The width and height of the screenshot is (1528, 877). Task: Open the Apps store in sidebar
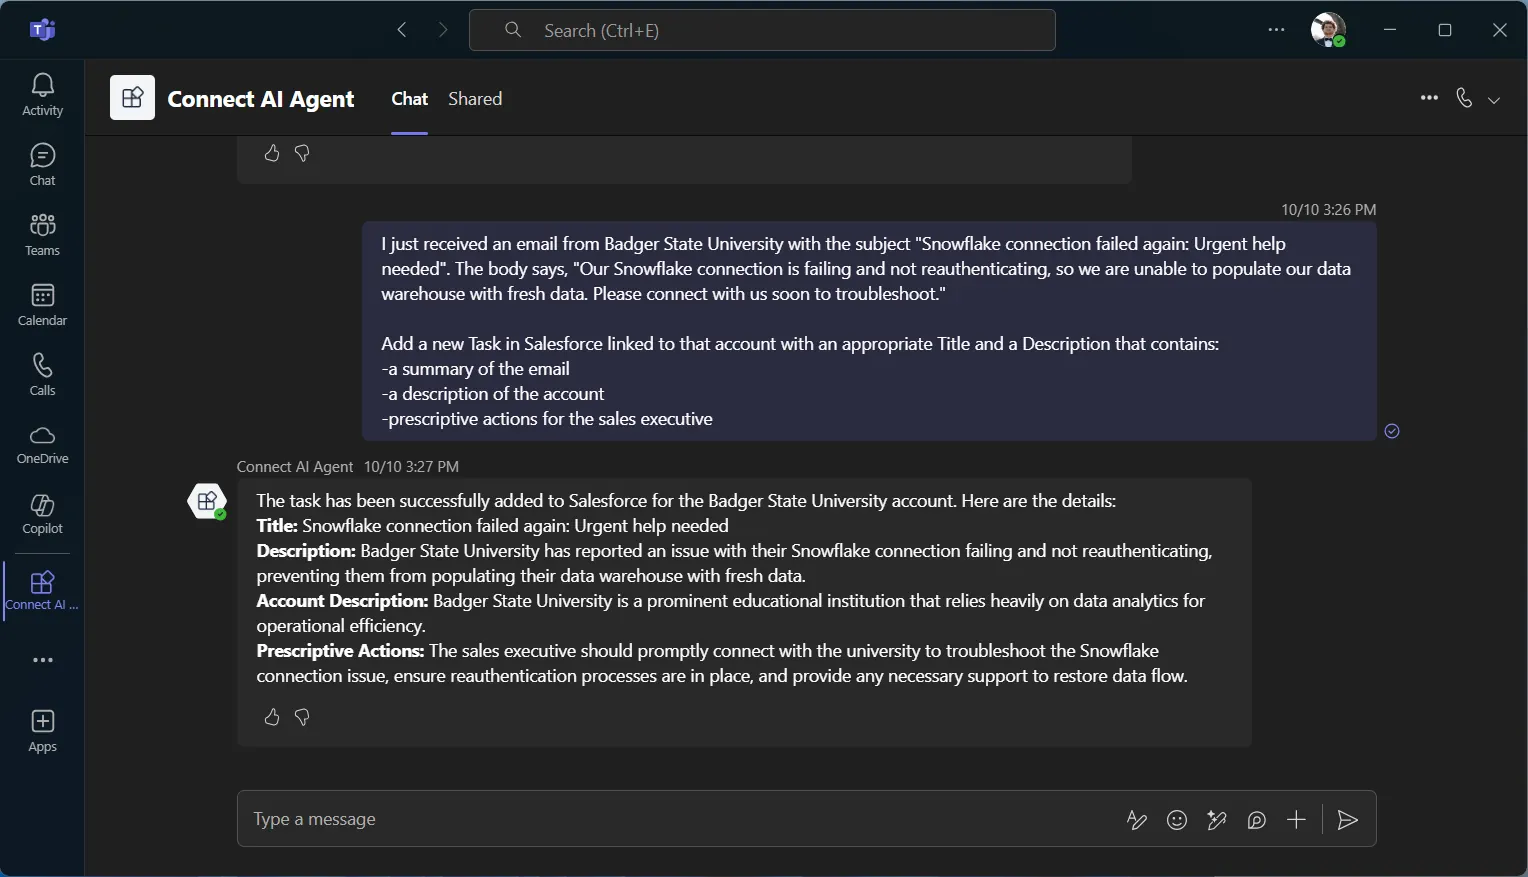[x=42, y=731]
